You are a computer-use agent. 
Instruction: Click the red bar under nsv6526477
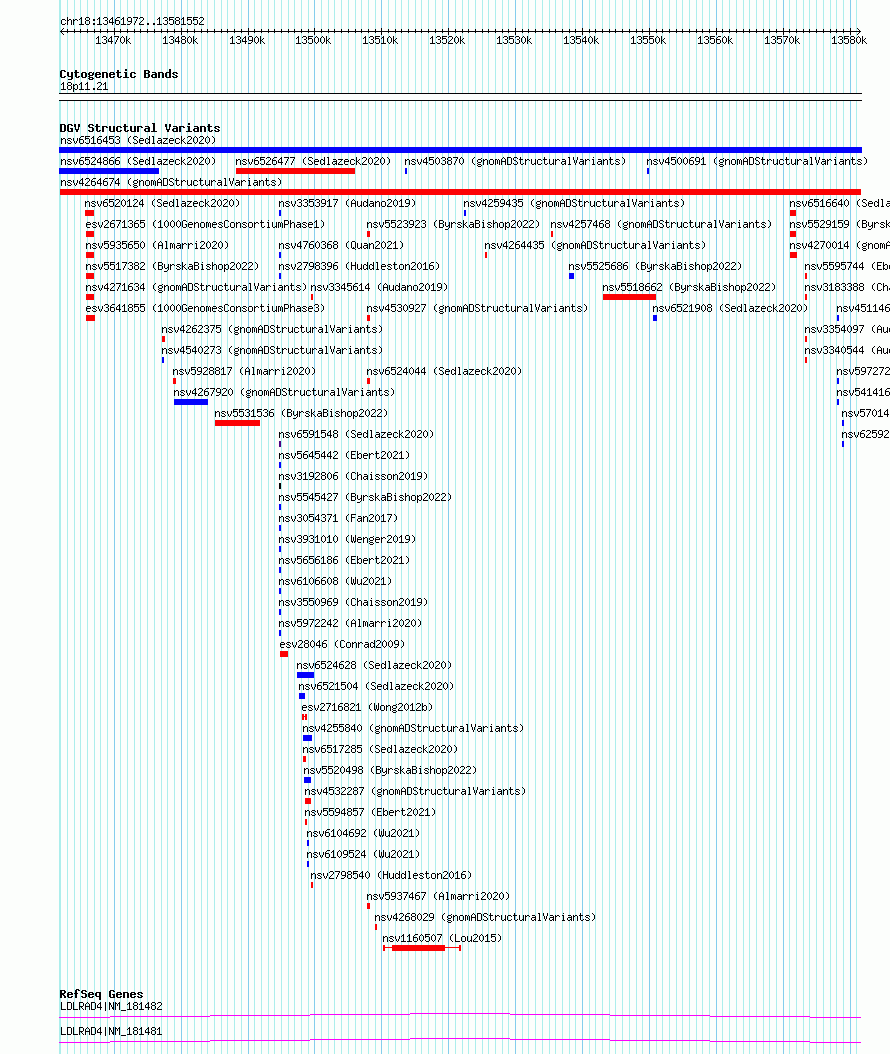pos(295,171)
